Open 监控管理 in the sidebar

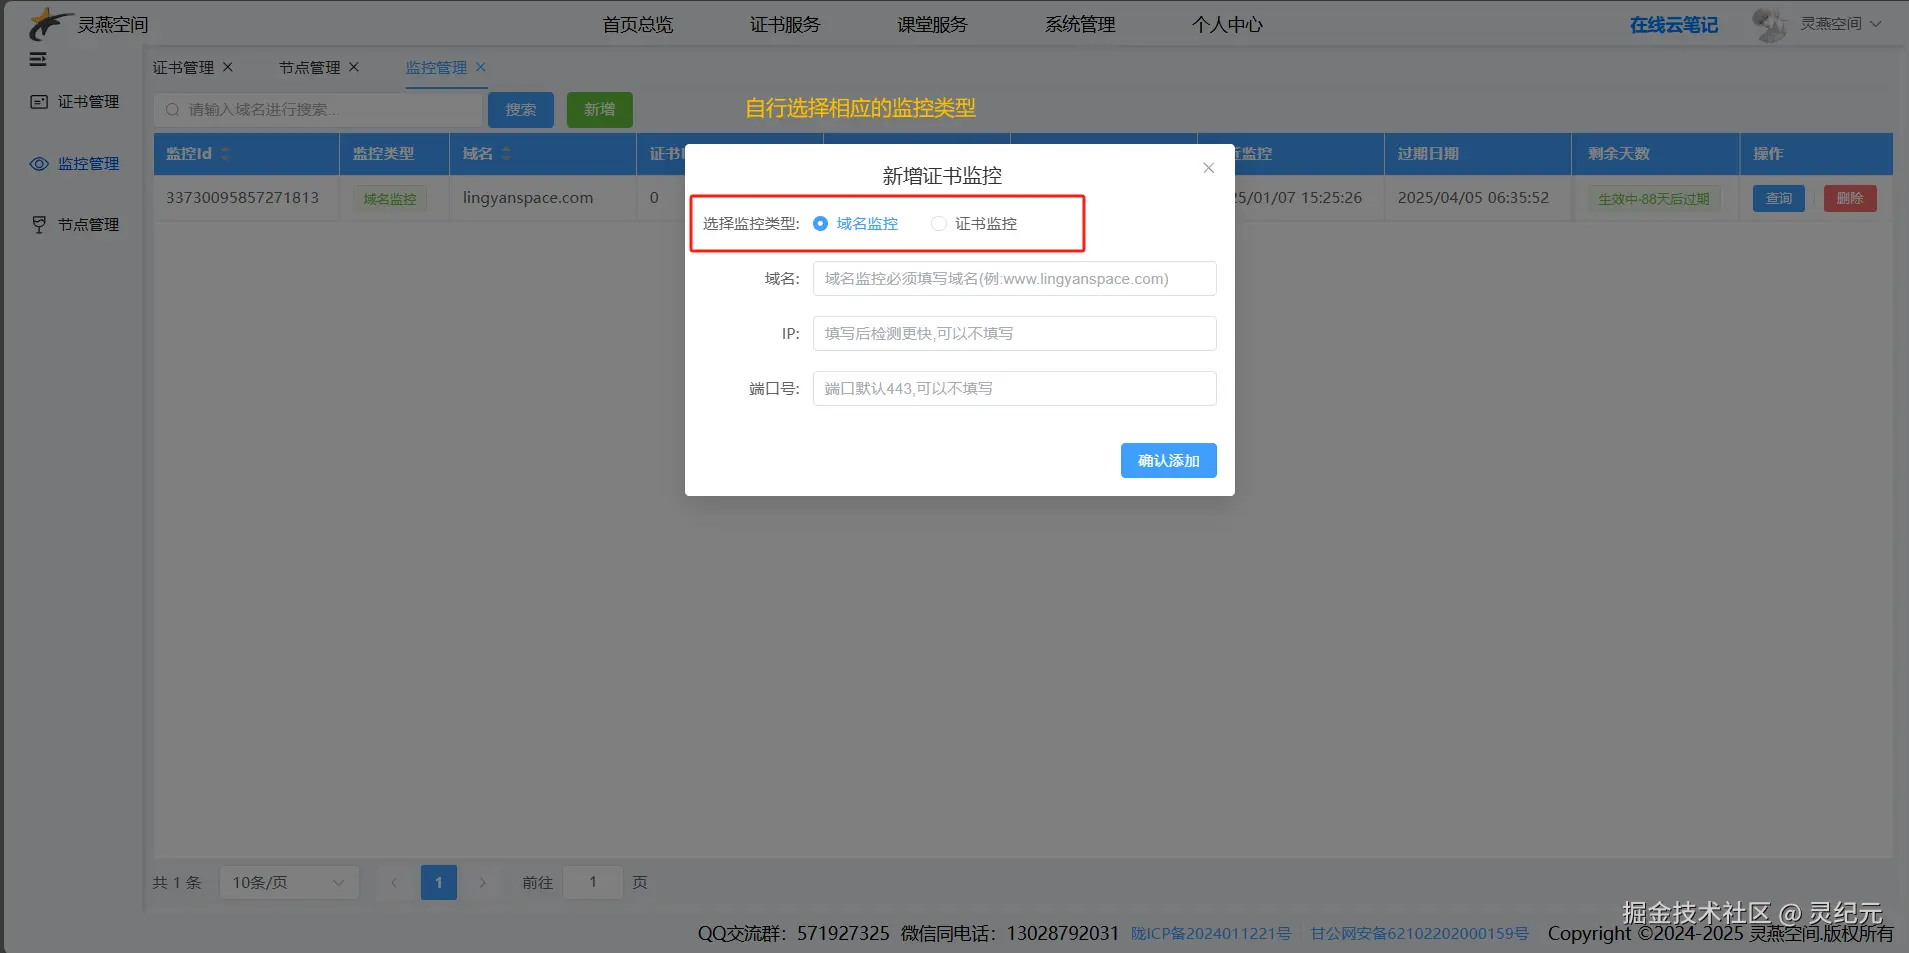tap(88, 164)
